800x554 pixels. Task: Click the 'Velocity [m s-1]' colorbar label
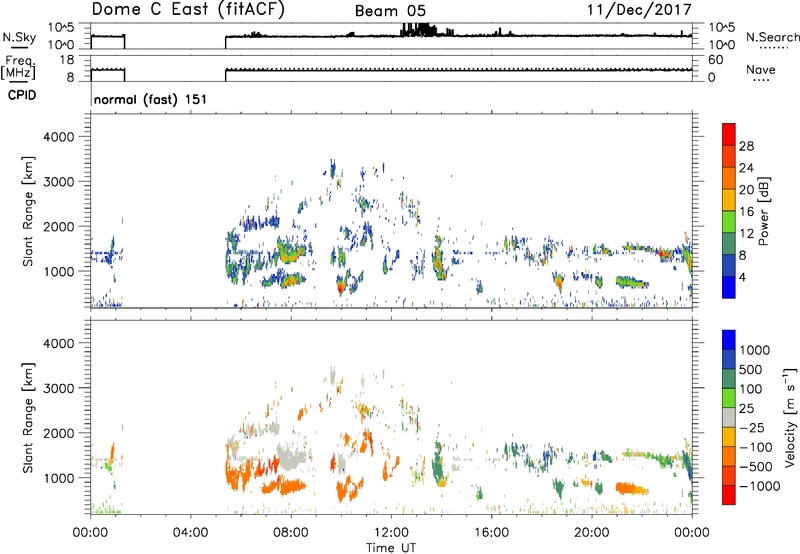[790, 417]
